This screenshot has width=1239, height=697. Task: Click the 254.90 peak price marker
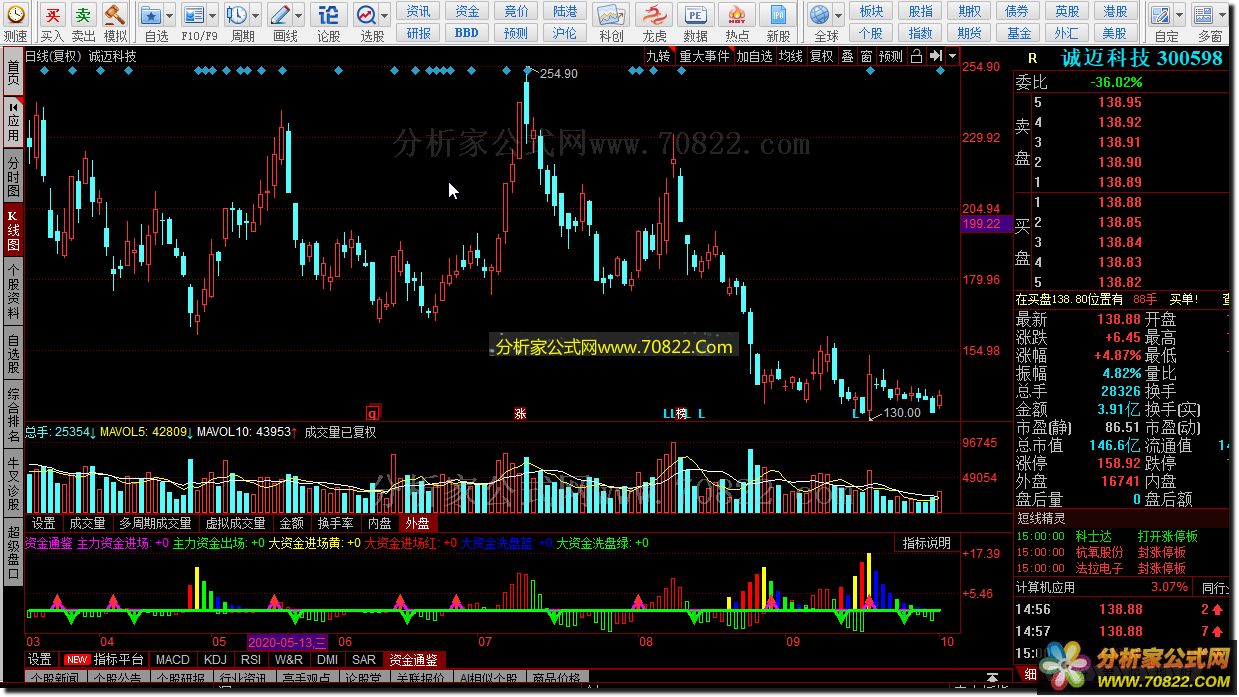pyautogui.click(x=558, y=73)
